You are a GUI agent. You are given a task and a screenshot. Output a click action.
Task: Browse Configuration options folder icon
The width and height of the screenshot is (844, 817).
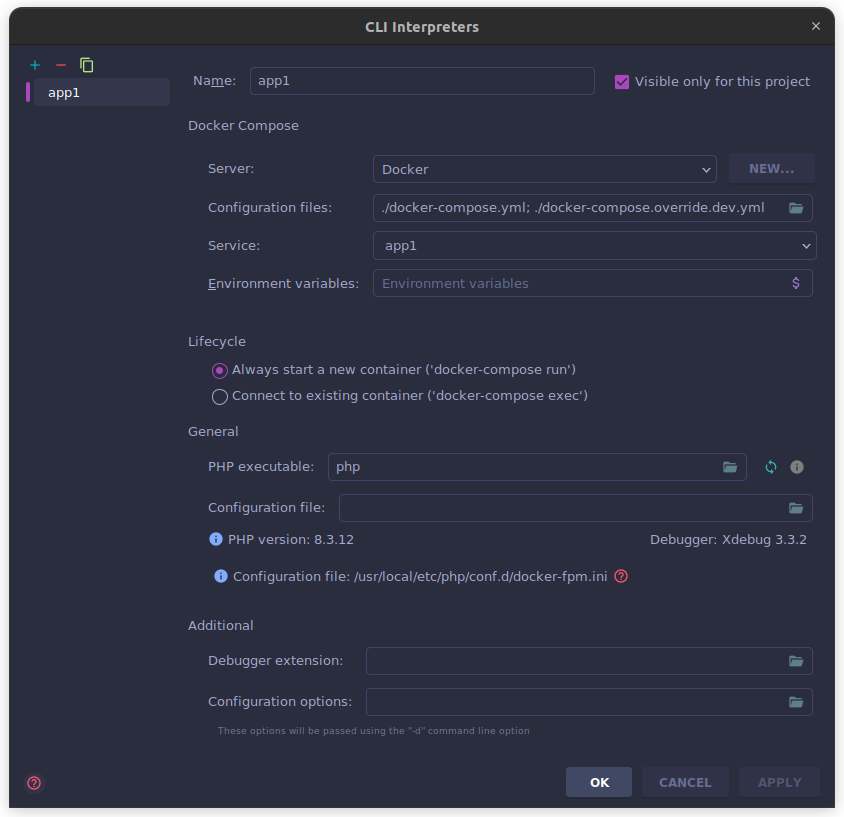pos(796,702)
